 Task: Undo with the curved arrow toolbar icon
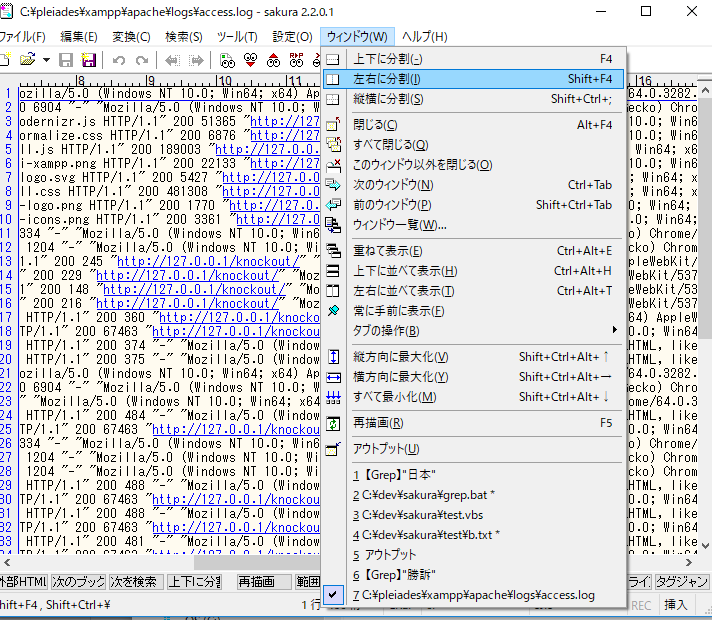pos(119,60)
